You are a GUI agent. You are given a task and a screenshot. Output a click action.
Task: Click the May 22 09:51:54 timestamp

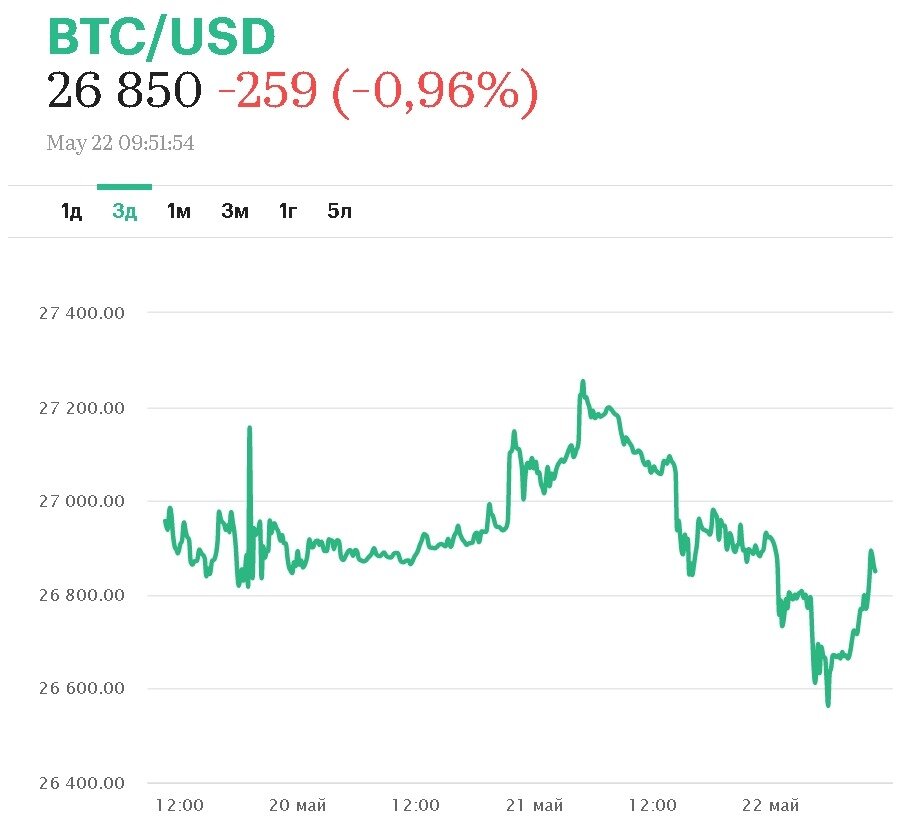click(x=120, y=144)
